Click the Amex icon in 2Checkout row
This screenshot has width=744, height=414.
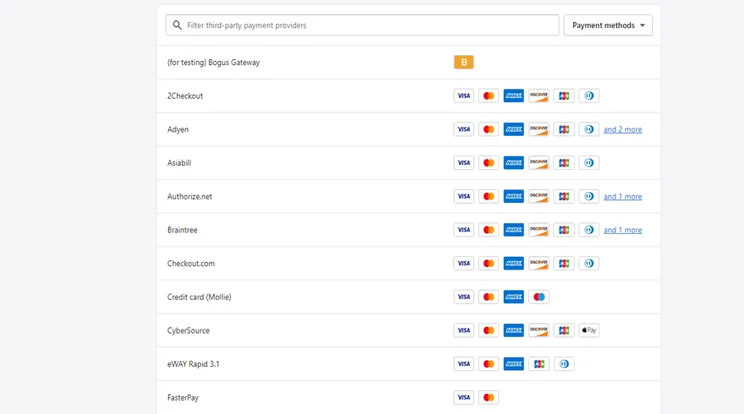tap(514, 96)
